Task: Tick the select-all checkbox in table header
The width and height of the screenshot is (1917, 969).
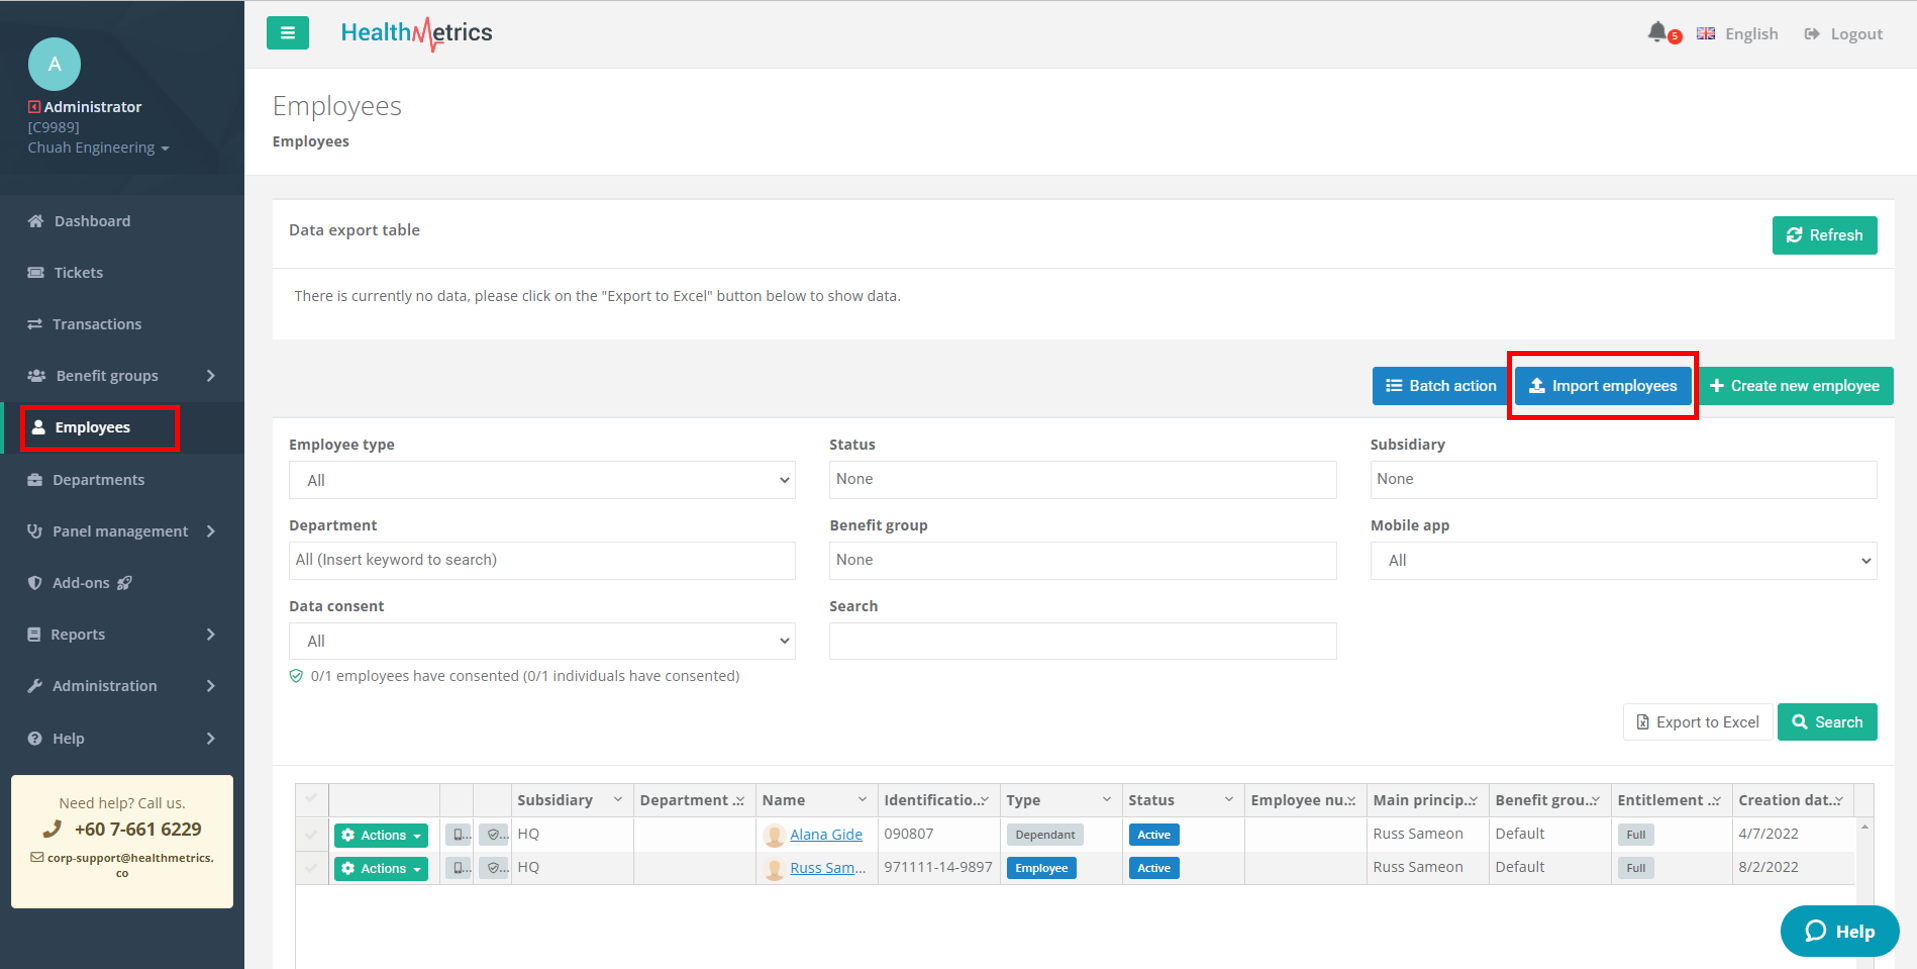Action: [311, 799]
